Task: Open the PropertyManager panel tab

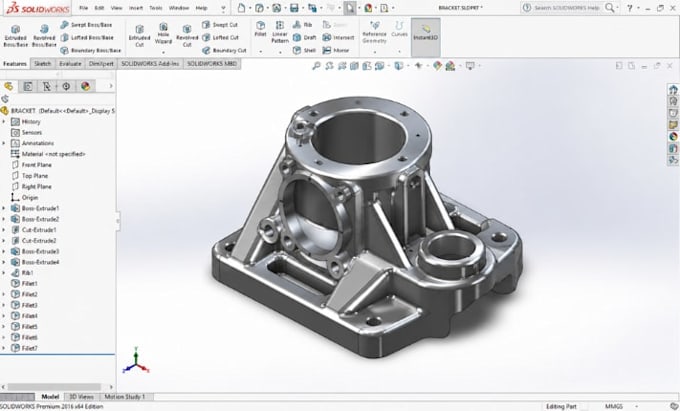Action: pos(28,86)
